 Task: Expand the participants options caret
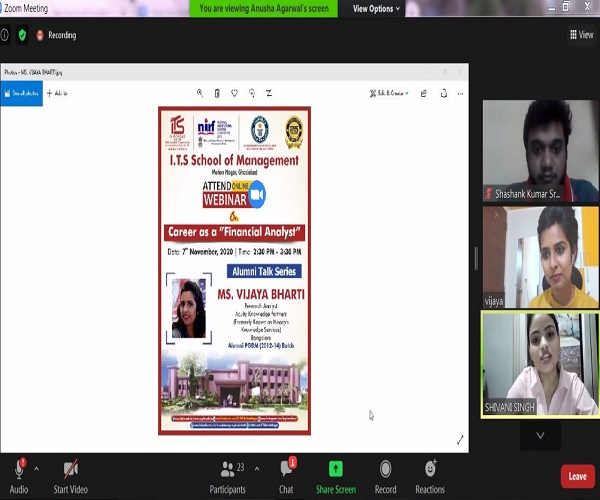[257, 468]
